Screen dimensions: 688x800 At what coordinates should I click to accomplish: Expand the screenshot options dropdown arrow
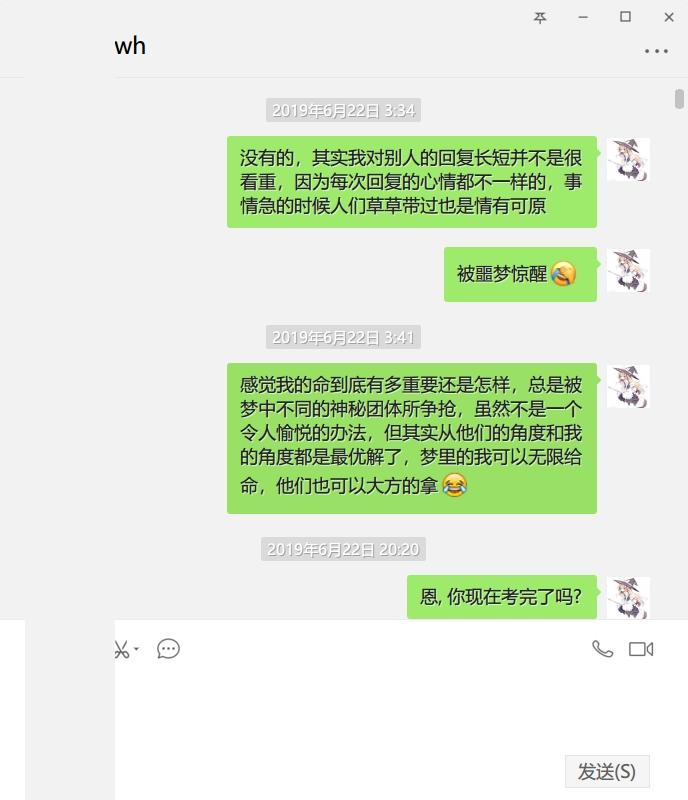coord(136,649)
